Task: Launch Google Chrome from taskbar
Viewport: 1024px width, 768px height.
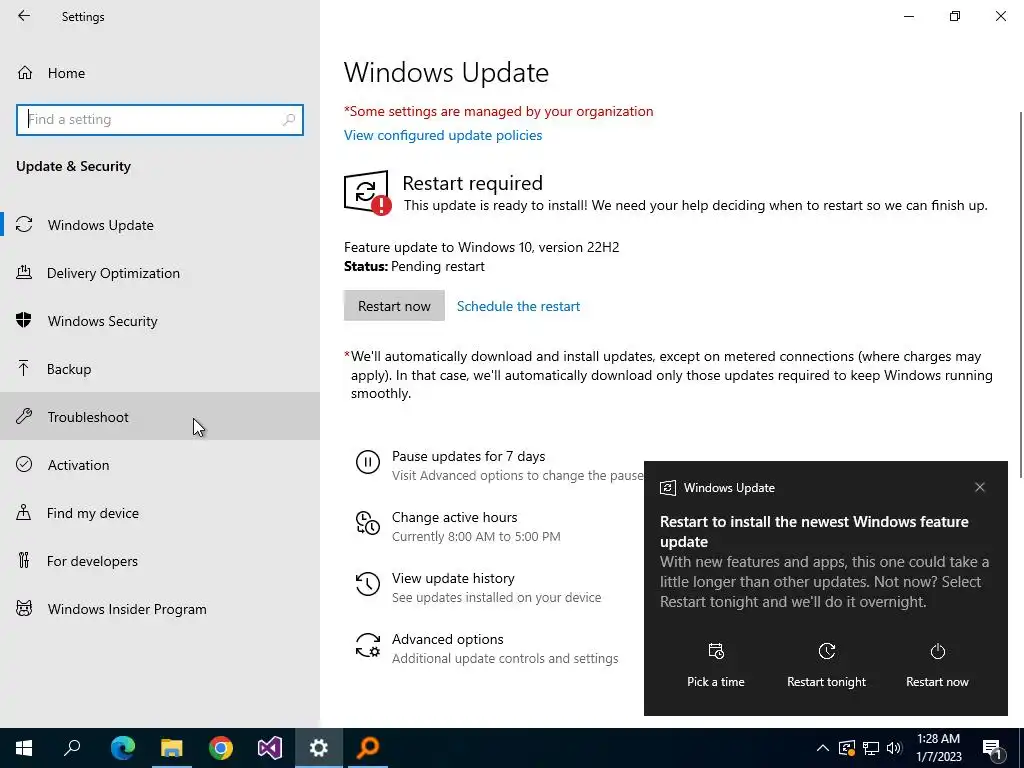Action: click(221, 748)
